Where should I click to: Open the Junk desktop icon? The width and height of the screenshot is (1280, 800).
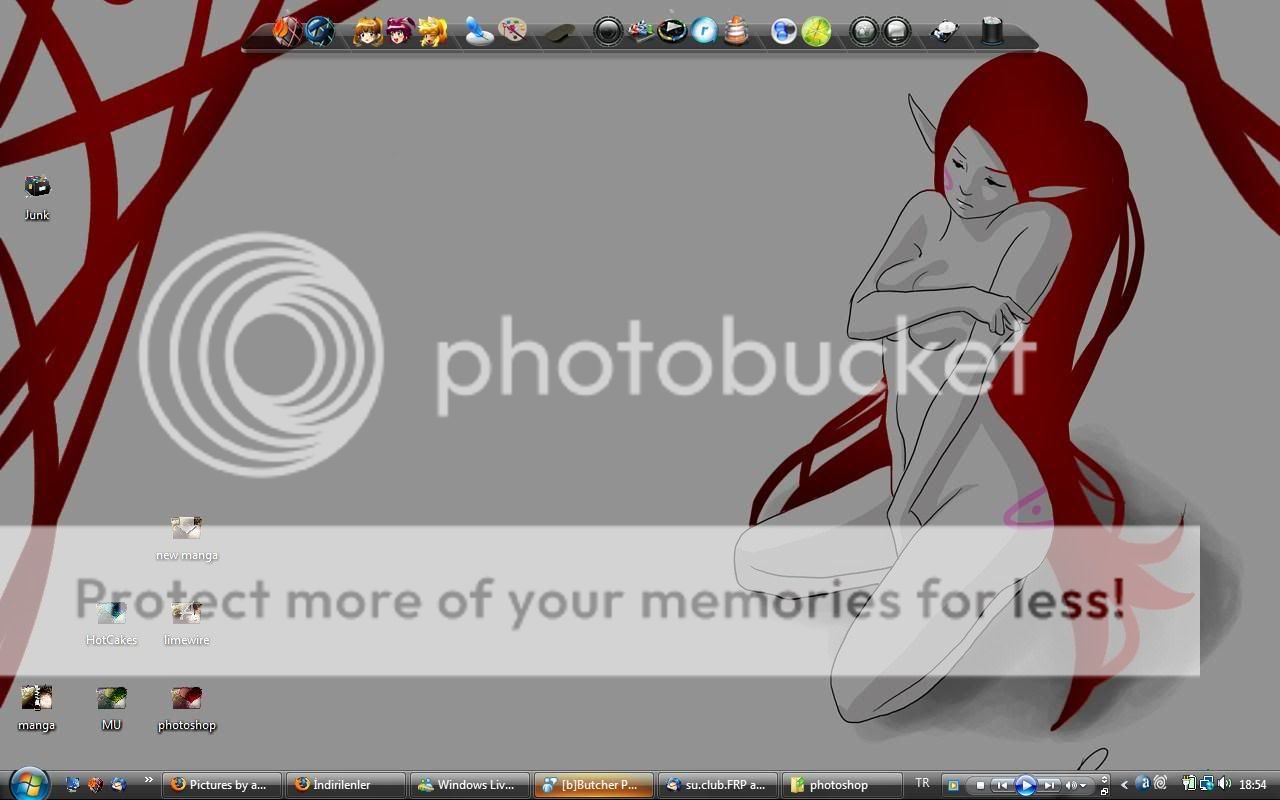click(x=37, y=197)
